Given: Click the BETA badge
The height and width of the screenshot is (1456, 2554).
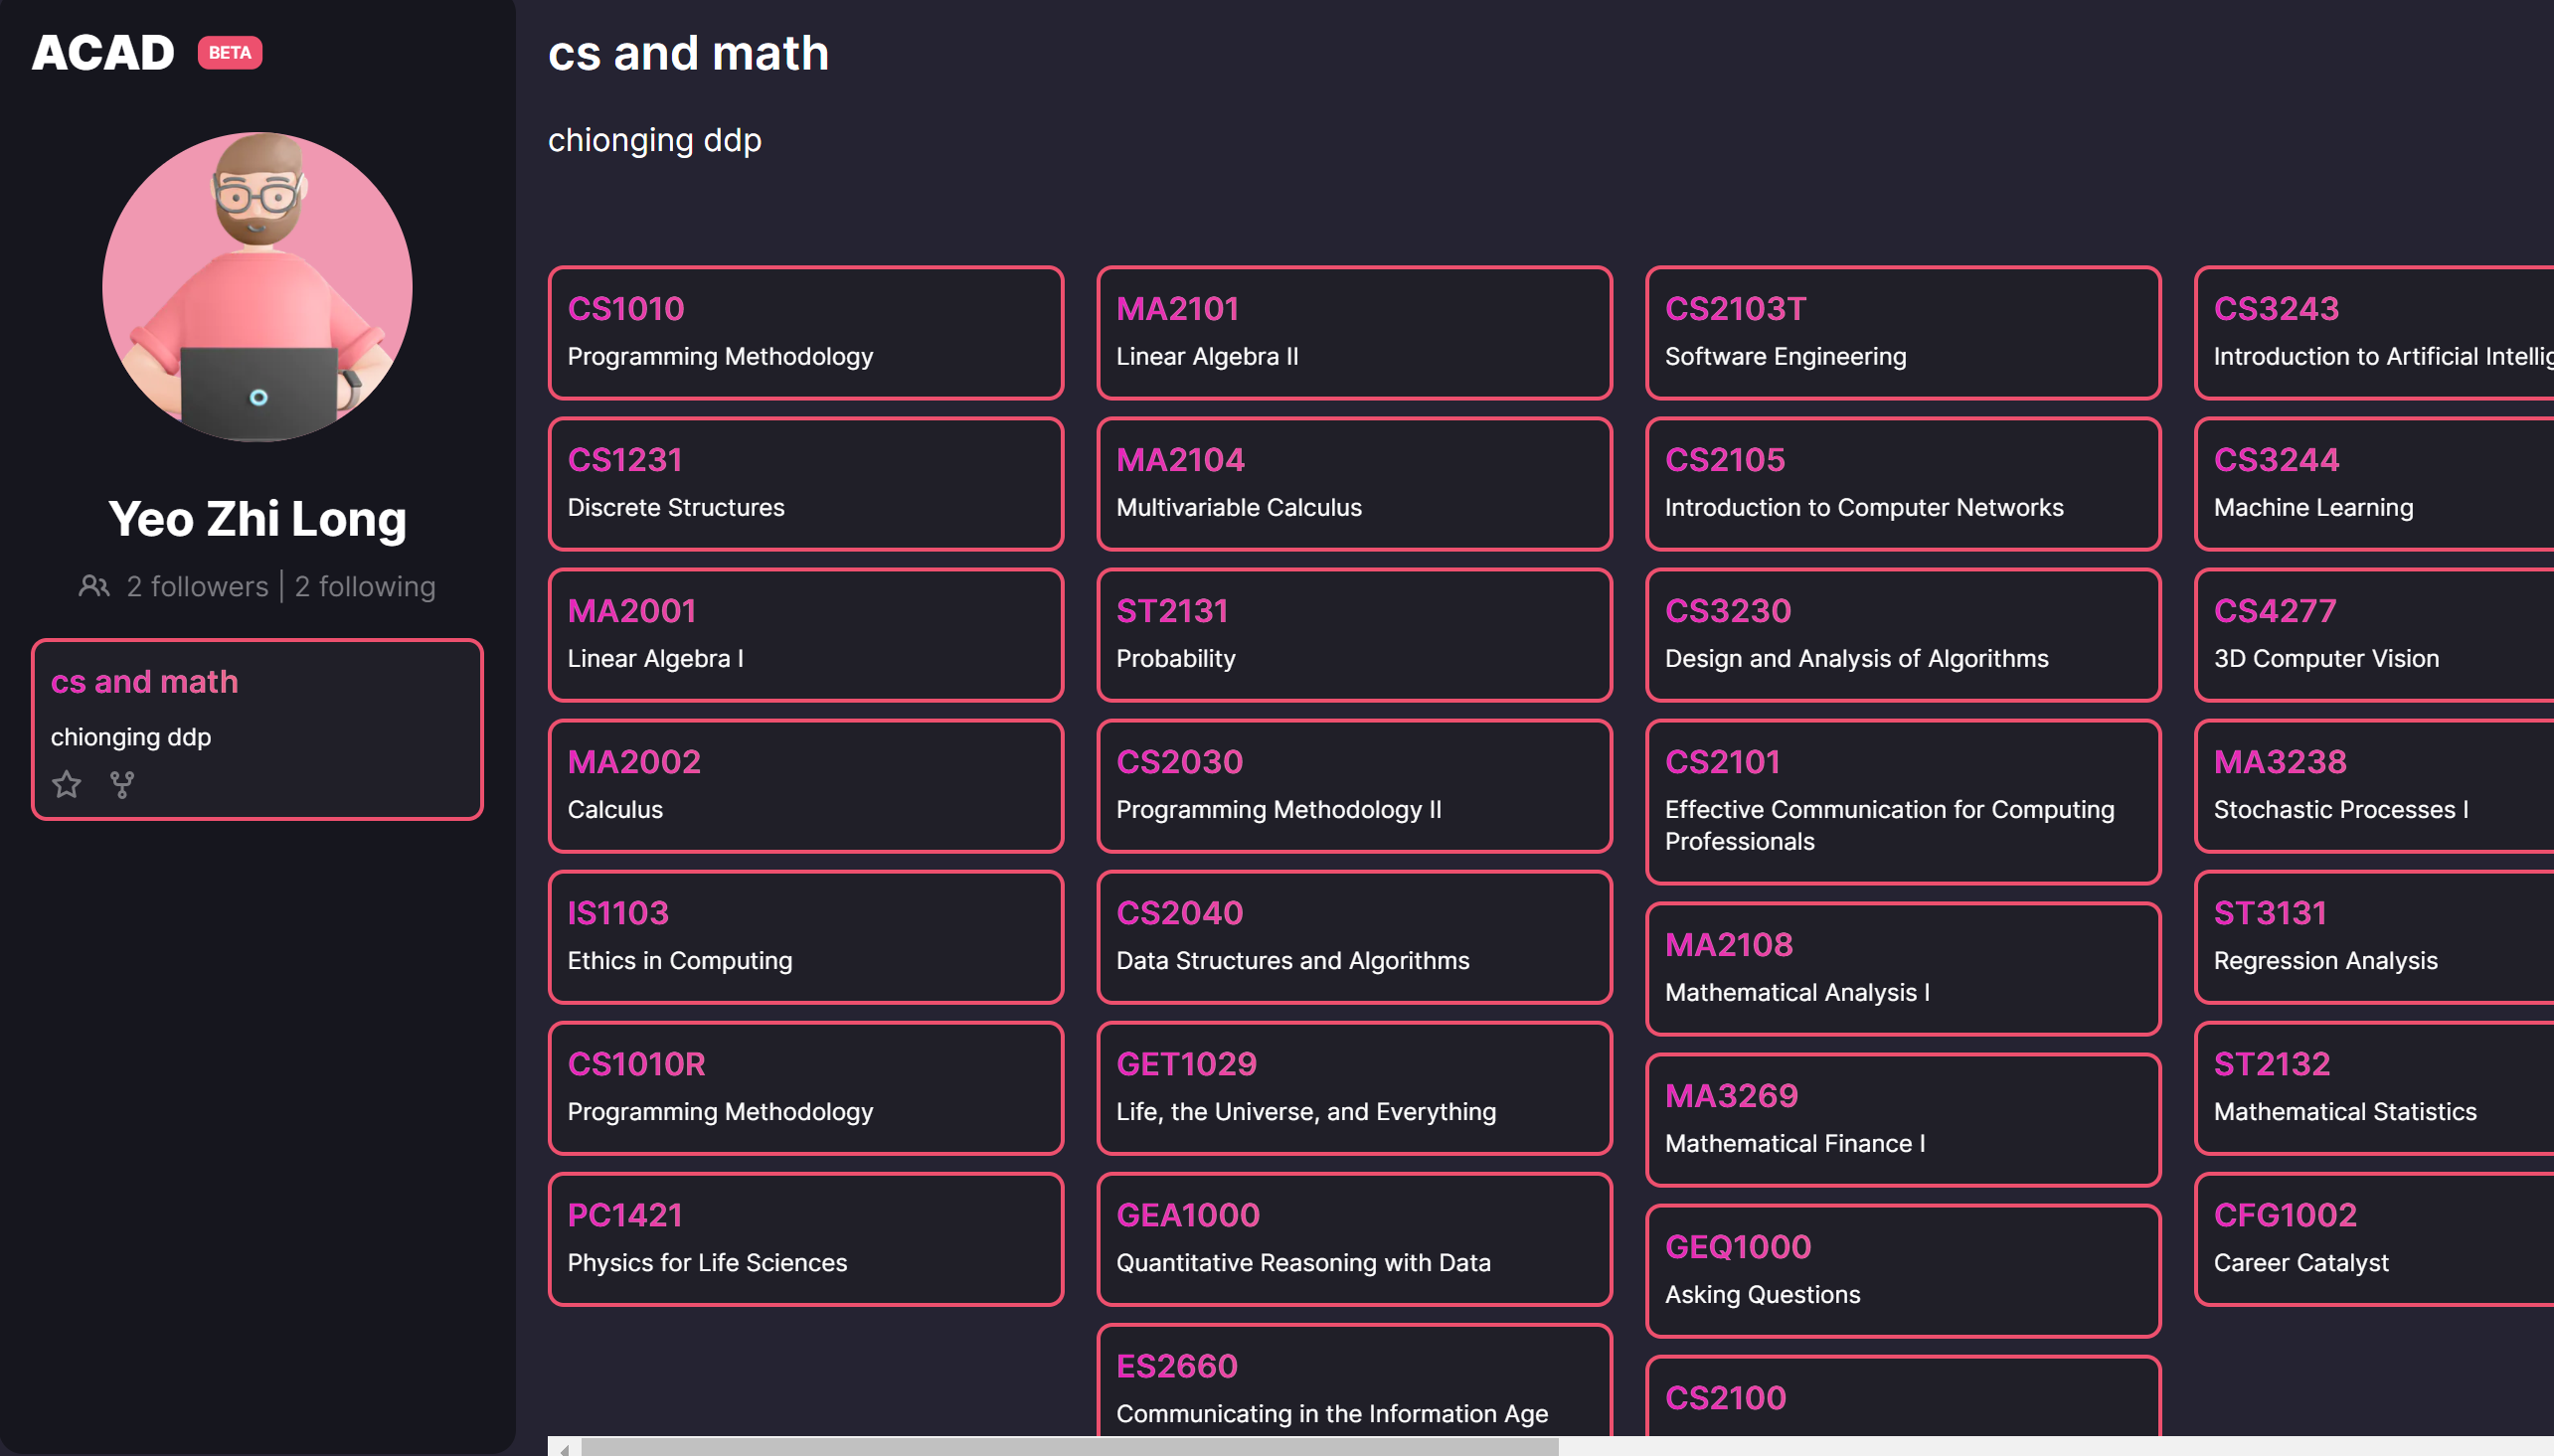Looking at the screenshot, I should coord(229,53).
